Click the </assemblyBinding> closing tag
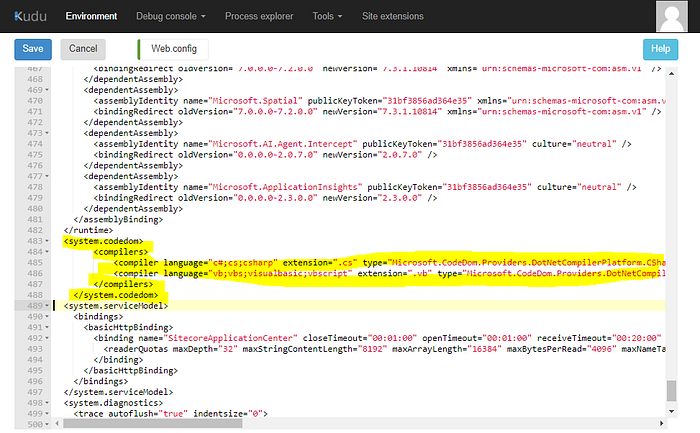The width and height of the screenshot is (700, 433). pos(118,220)
